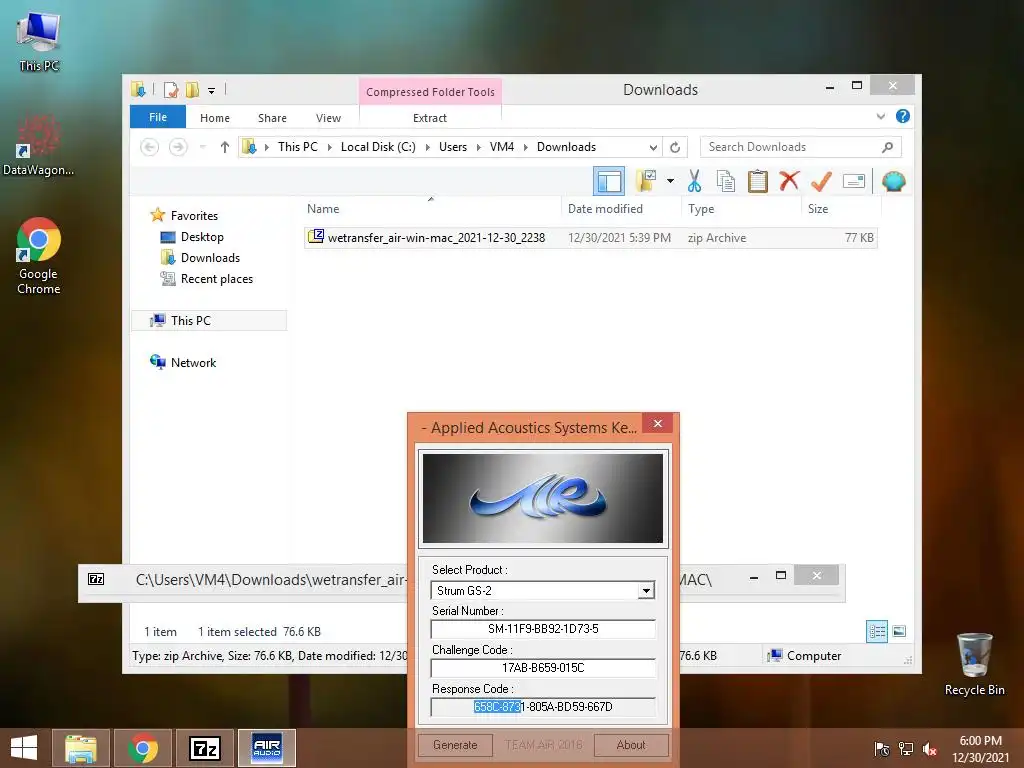This screenshot has height=768, width=1024.
Task: Open the File ribbon tab
Action: click(x=158, y=117)
